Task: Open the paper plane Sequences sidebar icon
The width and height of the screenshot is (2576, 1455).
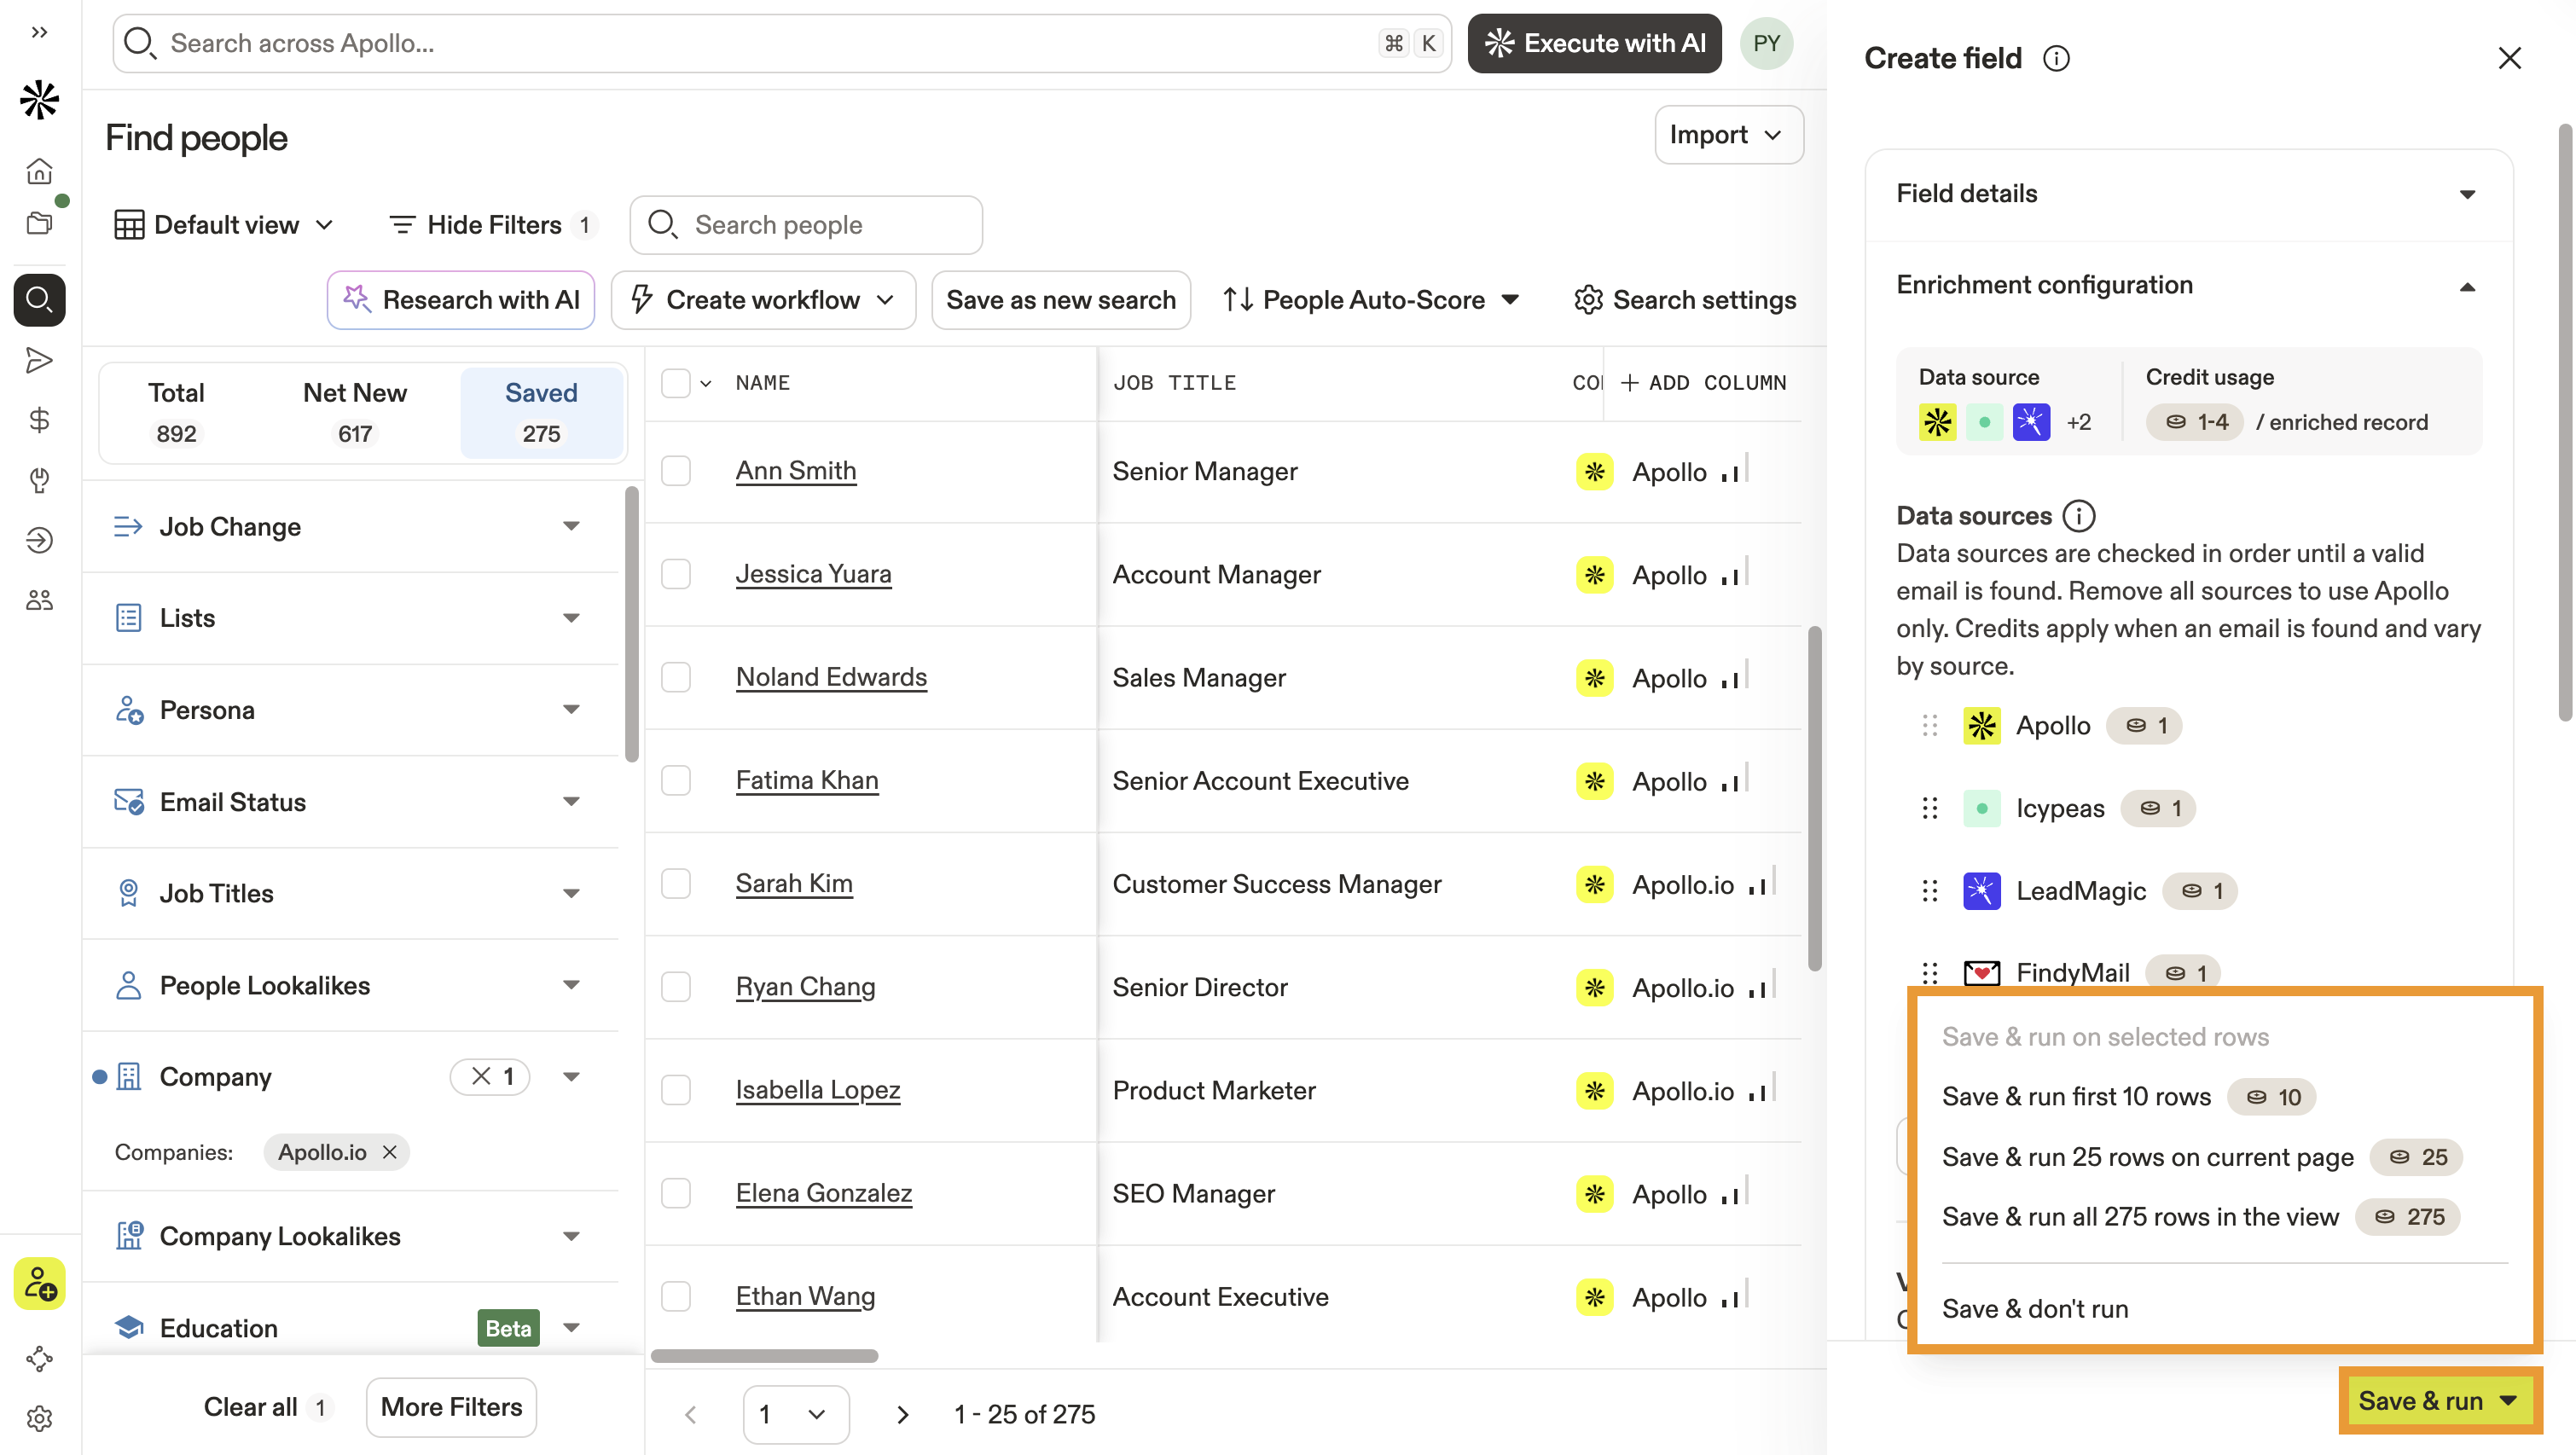Action: [39, 360]
